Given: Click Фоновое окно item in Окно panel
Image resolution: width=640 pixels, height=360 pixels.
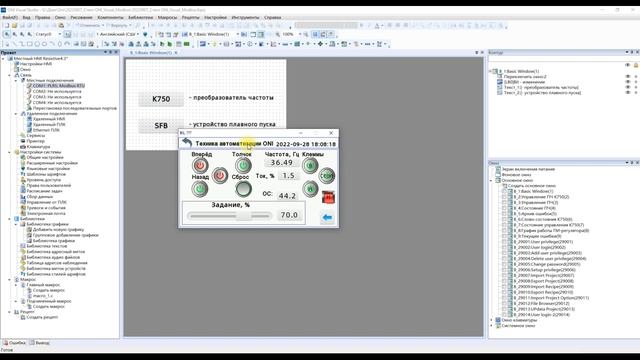Looking at the screenshot, I should pos(516,175).
